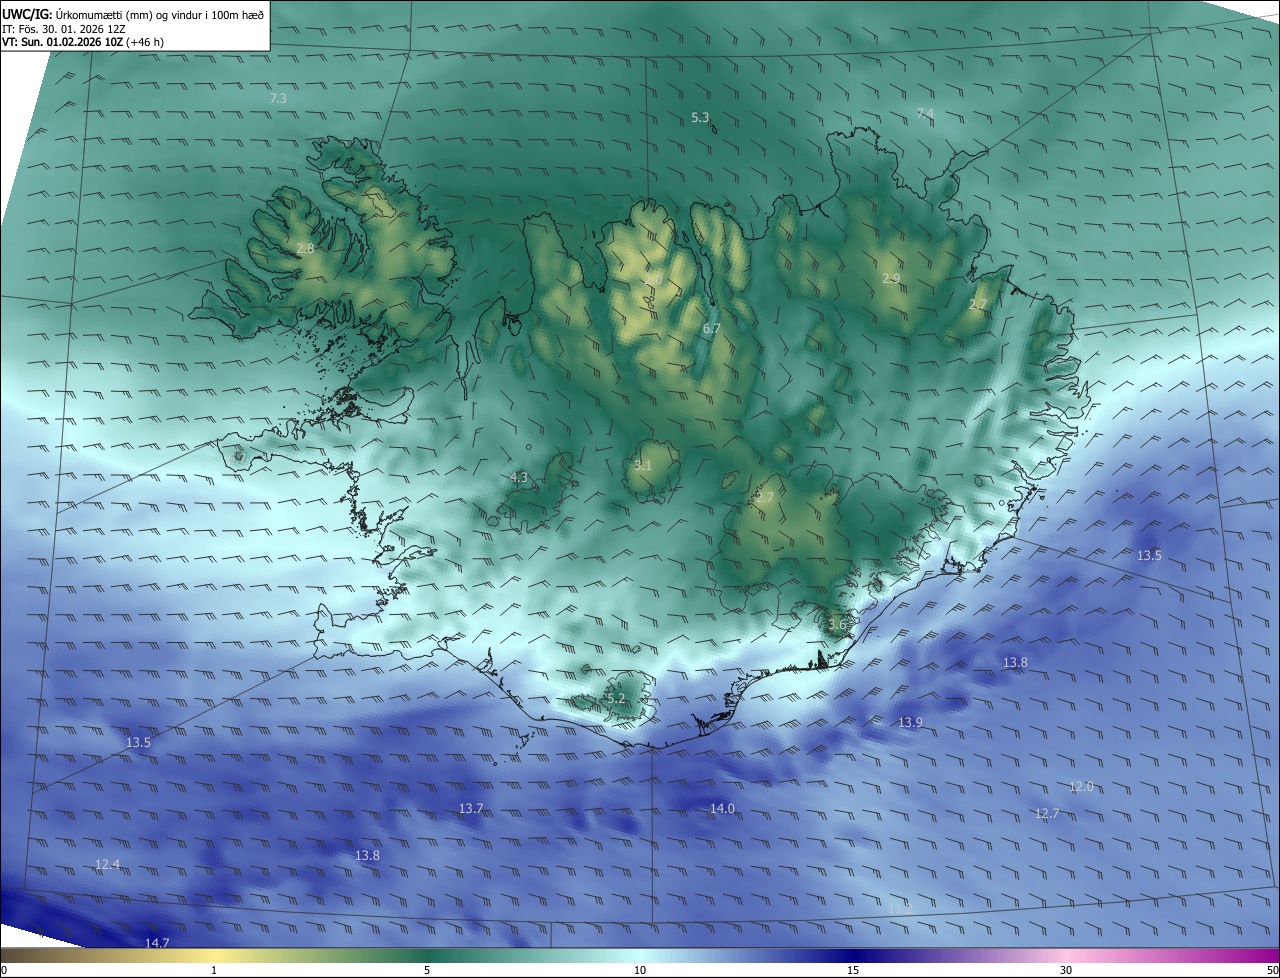Click the 3.1 value on the glacier outline
Viewport: 1280px width, 978px height.
pos(642,465)
